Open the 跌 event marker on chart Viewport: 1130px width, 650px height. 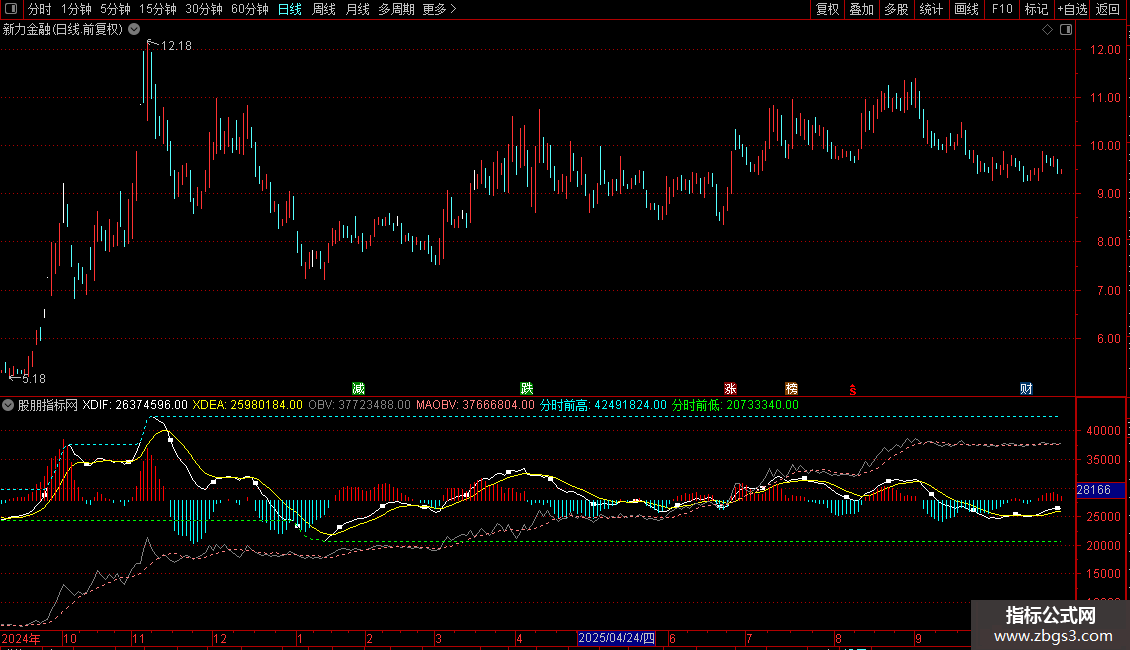tap(527, 389)
